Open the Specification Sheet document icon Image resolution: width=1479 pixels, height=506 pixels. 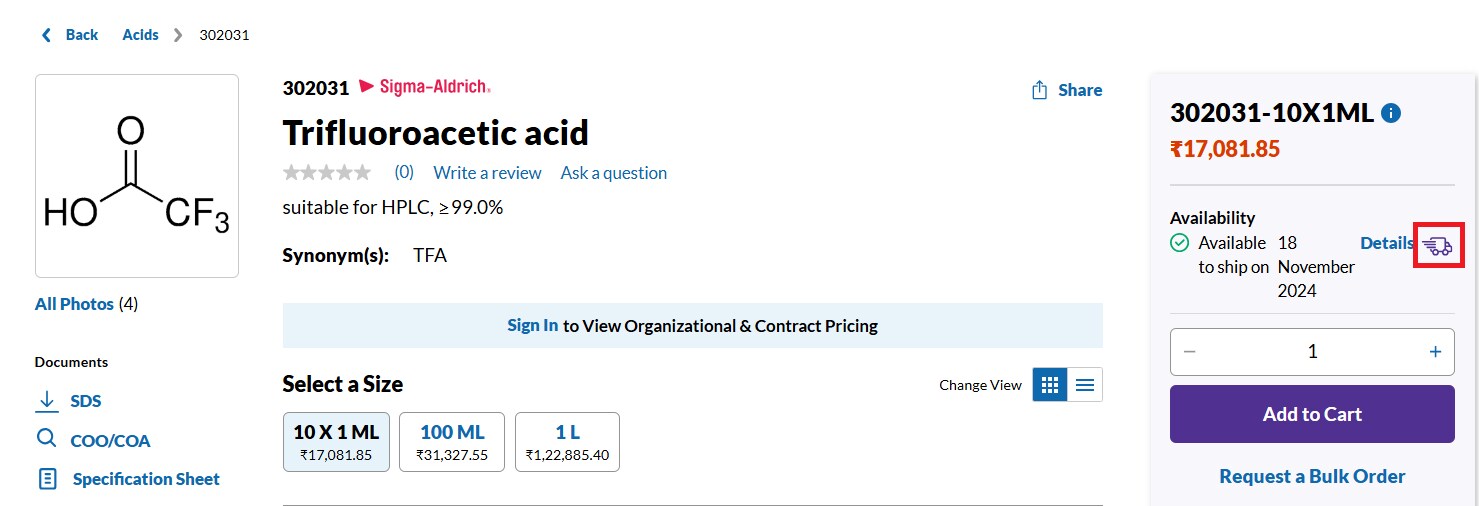[47, 479]
